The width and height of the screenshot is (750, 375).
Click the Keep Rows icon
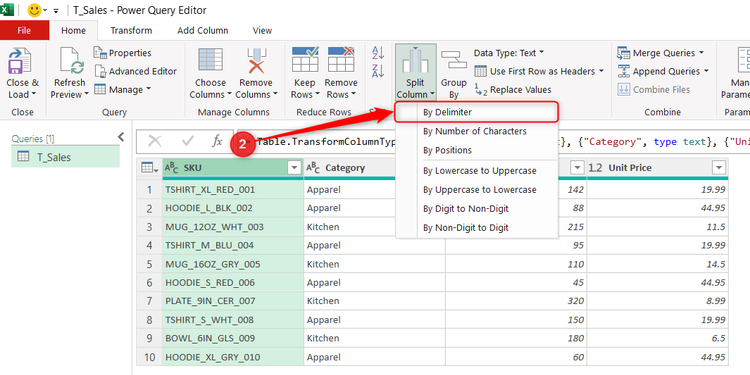305,59
